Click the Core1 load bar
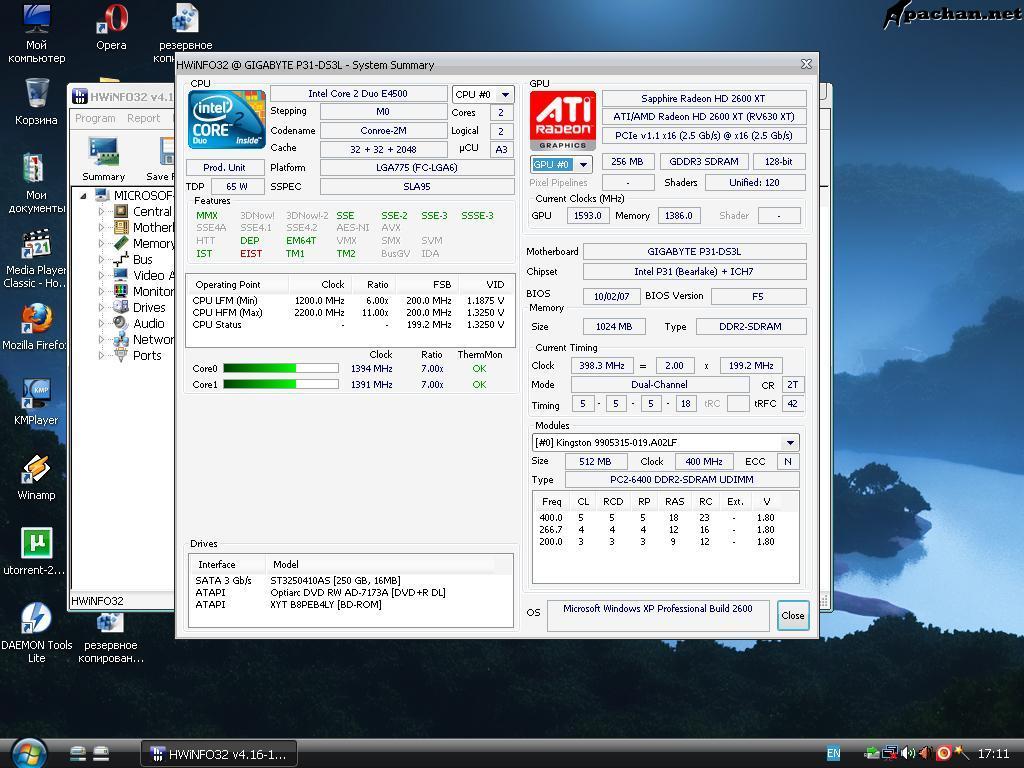The width and height of the screenshot is (1024, 768). click(281, 385)
